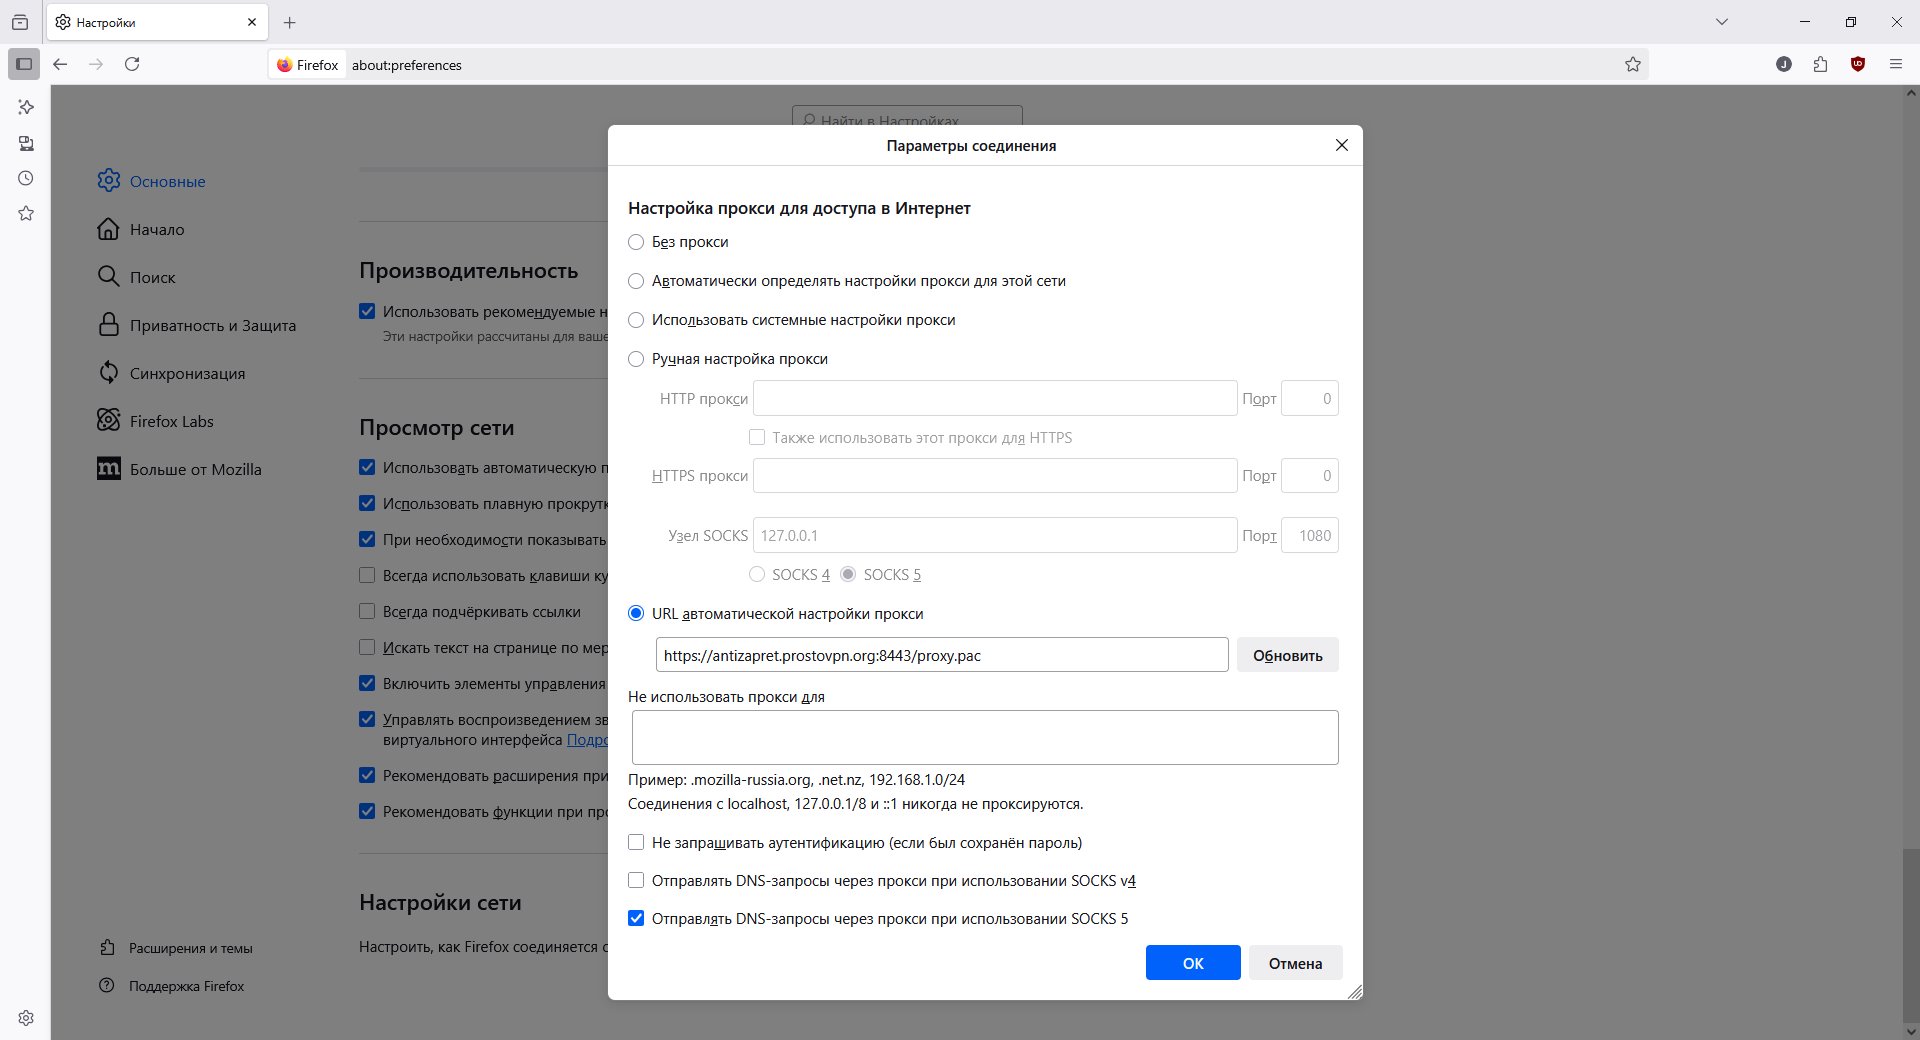The width and height of the screenshot is (1920, 1040).
Task: Focus the Не использовать прокси для textarea
Action: [x=985, y=737]
